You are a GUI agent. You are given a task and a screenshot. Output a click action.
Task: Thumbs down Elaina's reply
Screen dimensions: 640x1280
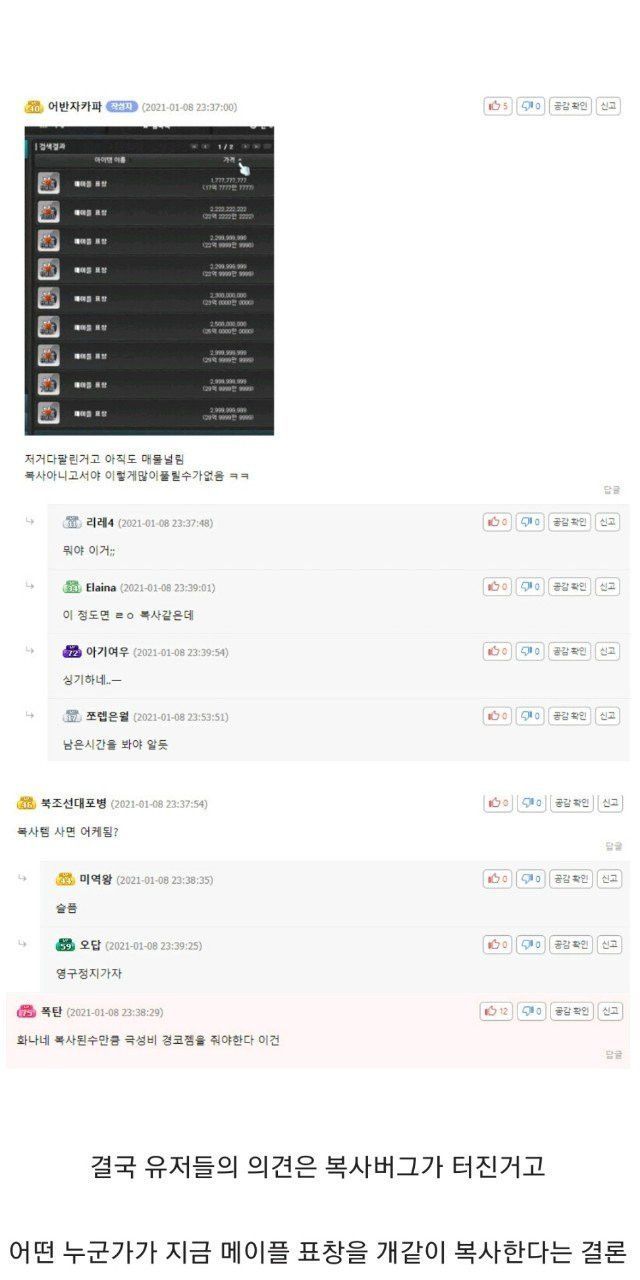pyautogui.click(x=530, y=587)
